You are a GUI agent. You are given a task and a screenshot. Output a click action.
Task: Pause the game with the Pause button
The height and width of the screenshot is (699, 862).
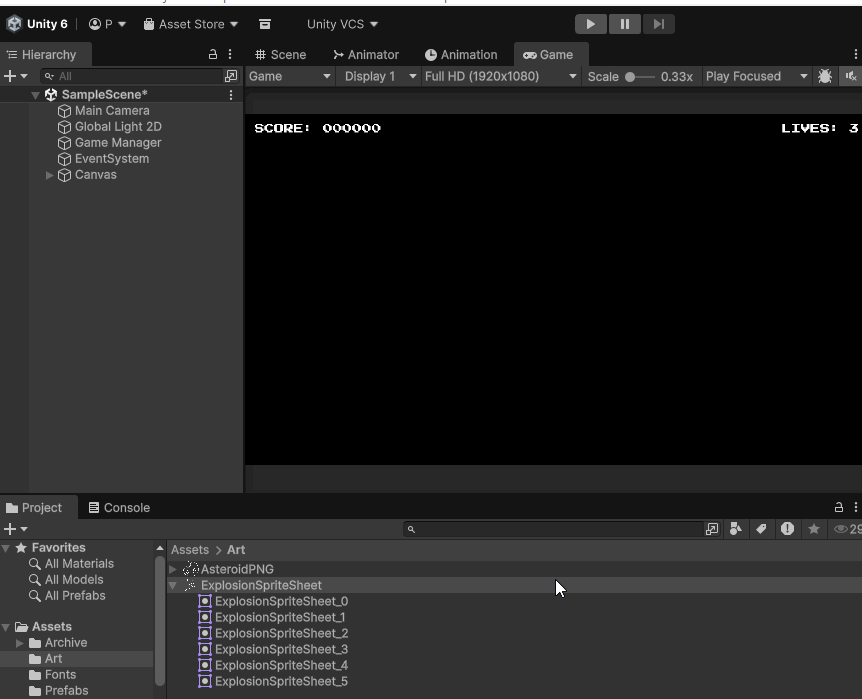coord(625,24)
